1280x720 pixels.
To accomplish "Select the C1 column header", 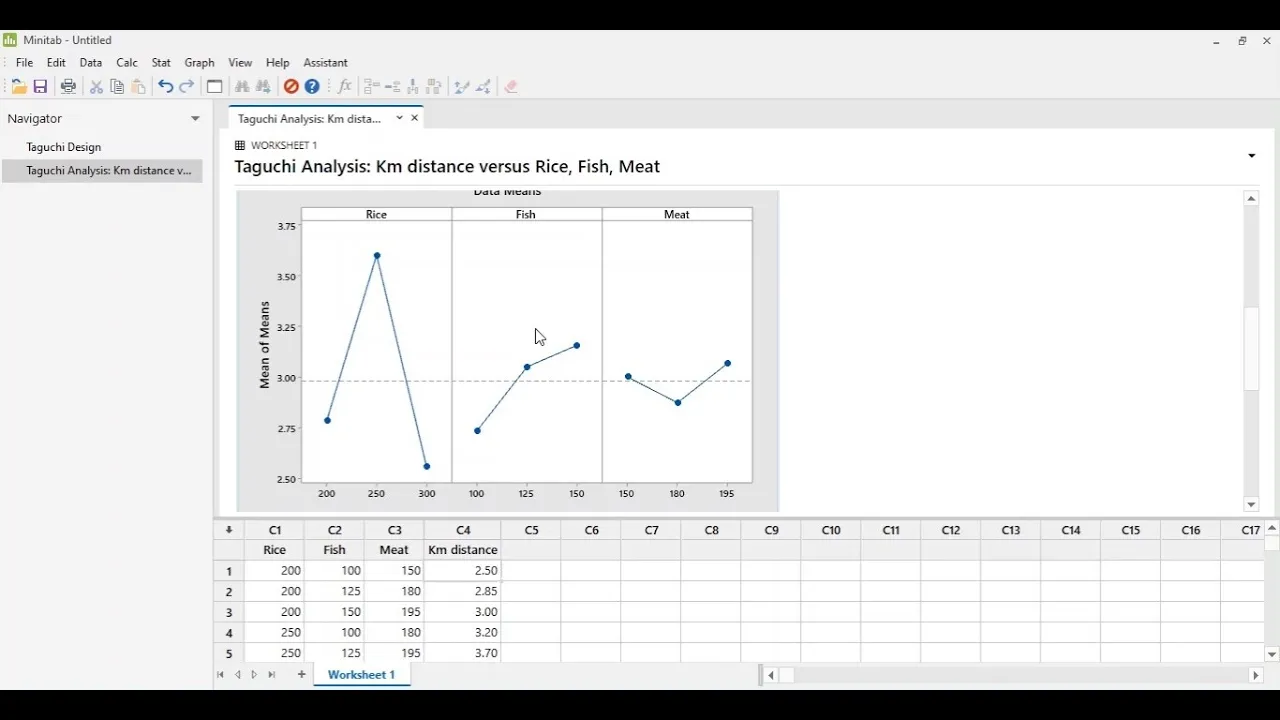I will [275, 530].
